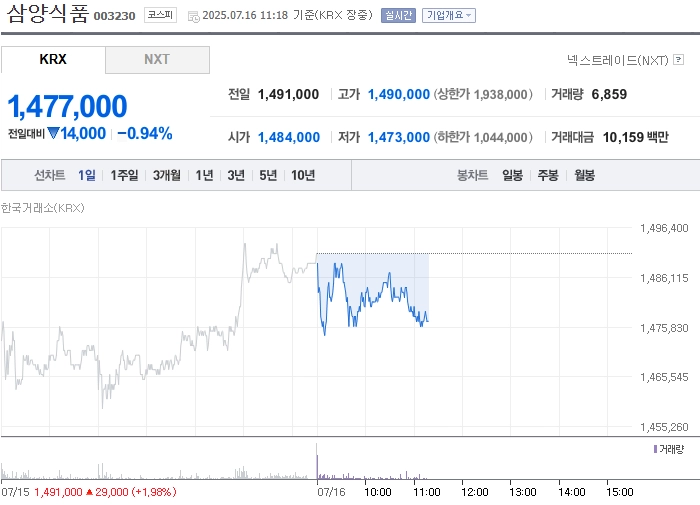Click the 07/15 date label
Viewport: 700px width, 505px height.
[x=15, y=492]
